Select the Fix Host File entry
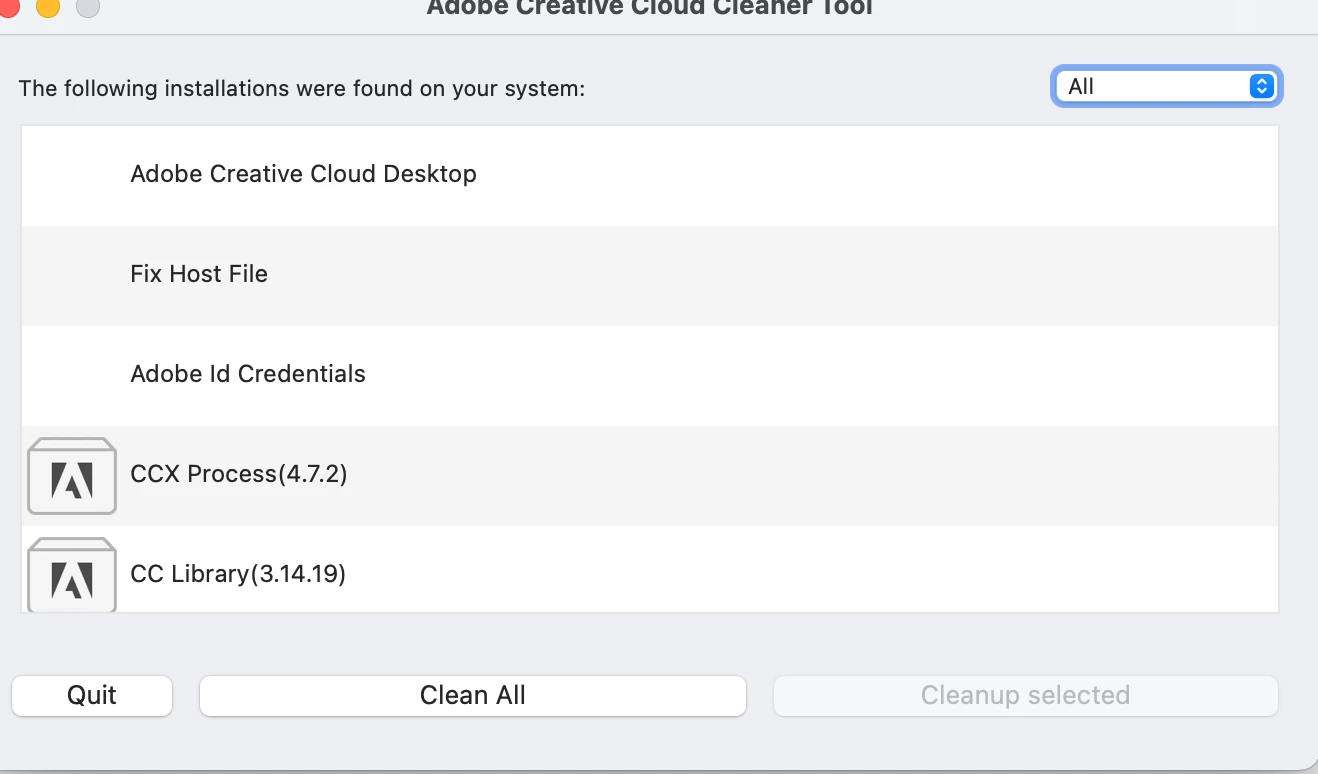The width and height of the screenshot is (1318, 774). tap(199, 274)
